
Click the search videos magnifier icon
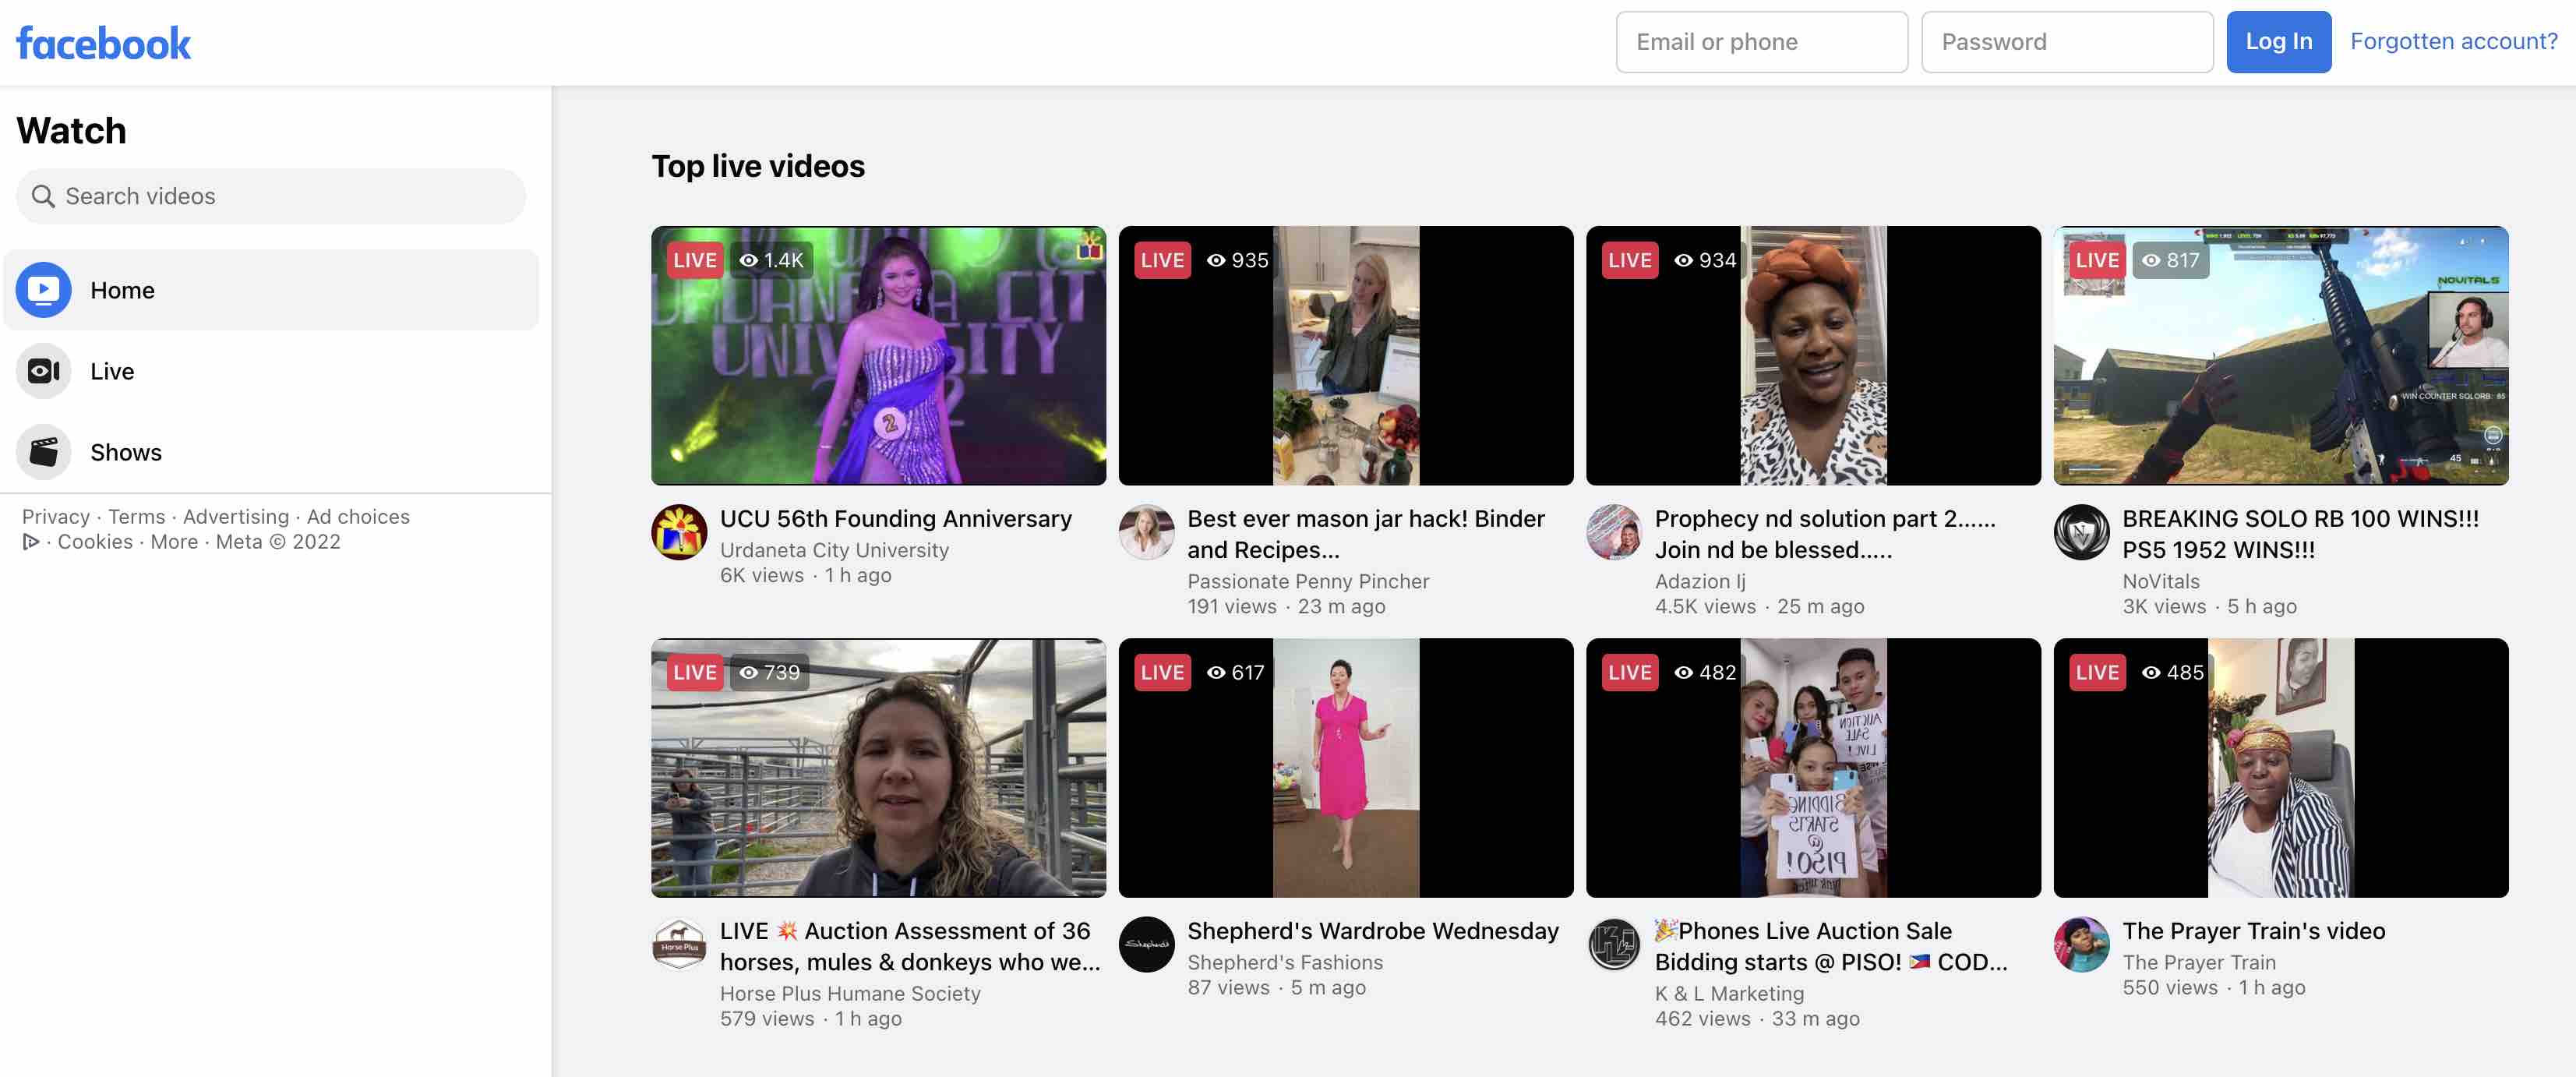click(43, 196)
